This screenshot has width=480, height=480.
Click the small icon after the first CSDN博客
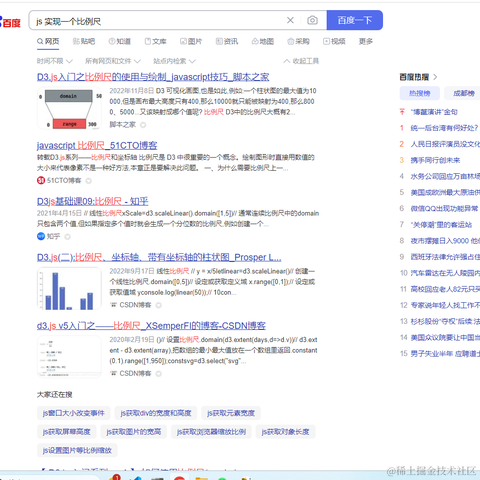(159, 305)
